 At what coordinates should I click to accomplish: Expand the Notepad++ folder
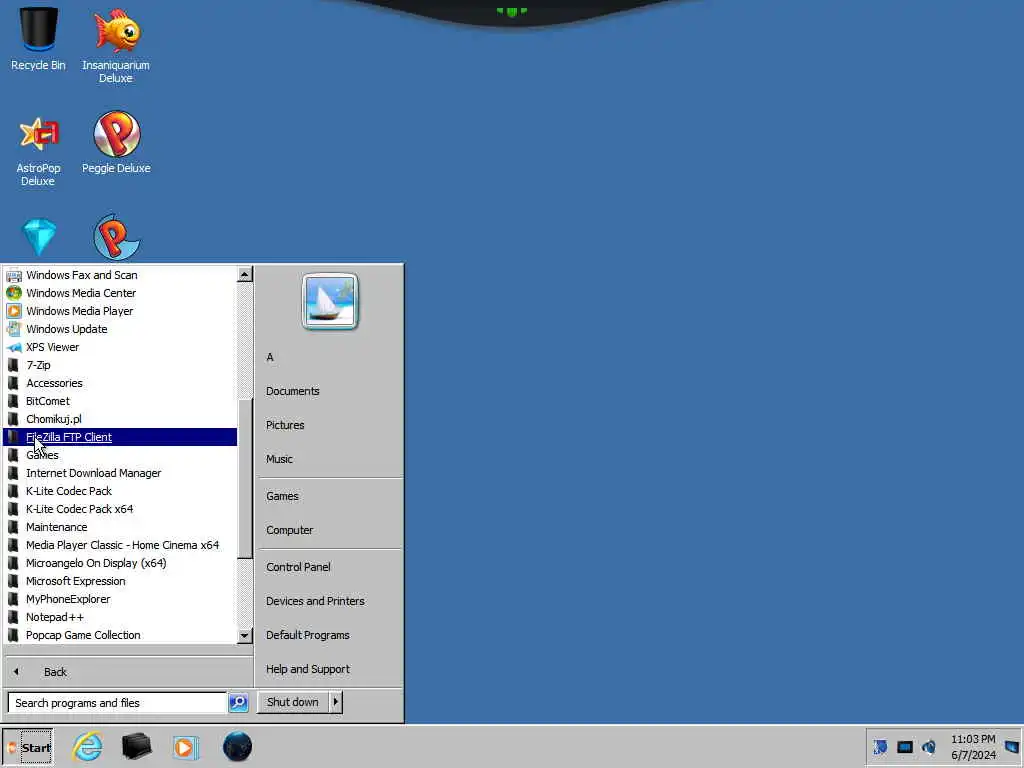coord(120,616)
